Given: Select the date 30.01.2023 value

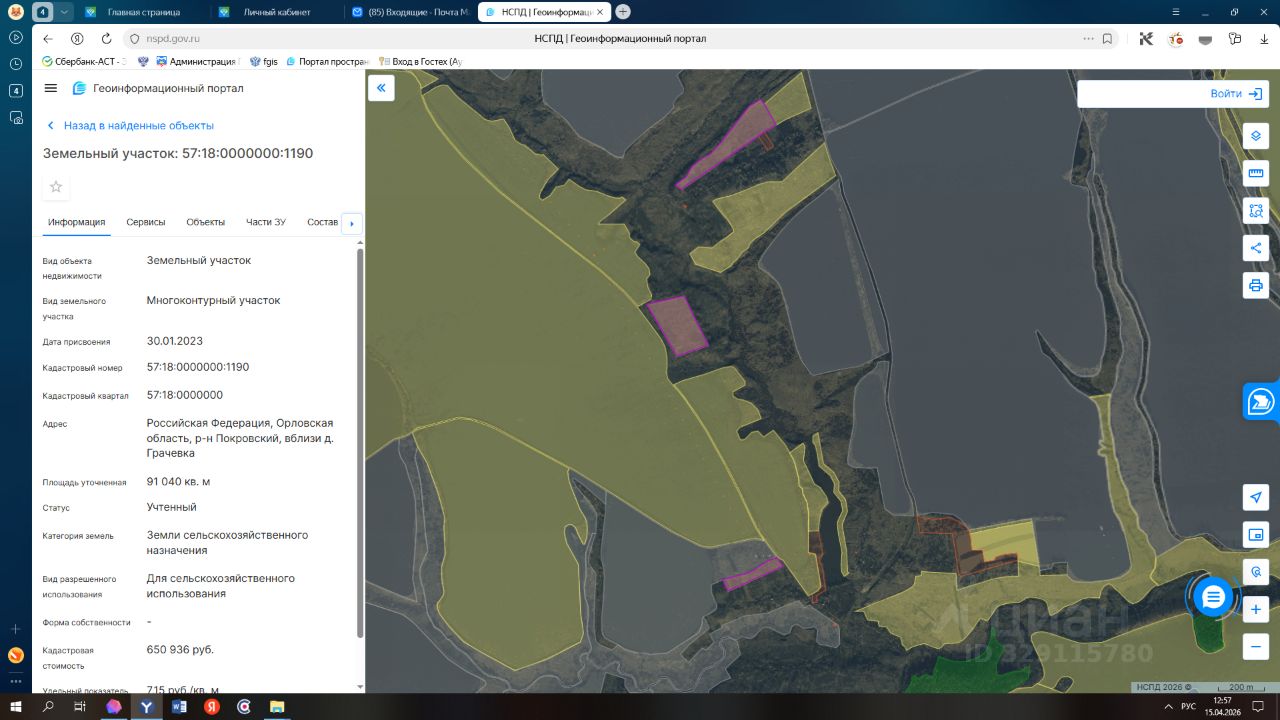Looking at the screenshot, I should click(x=175, y=341).
